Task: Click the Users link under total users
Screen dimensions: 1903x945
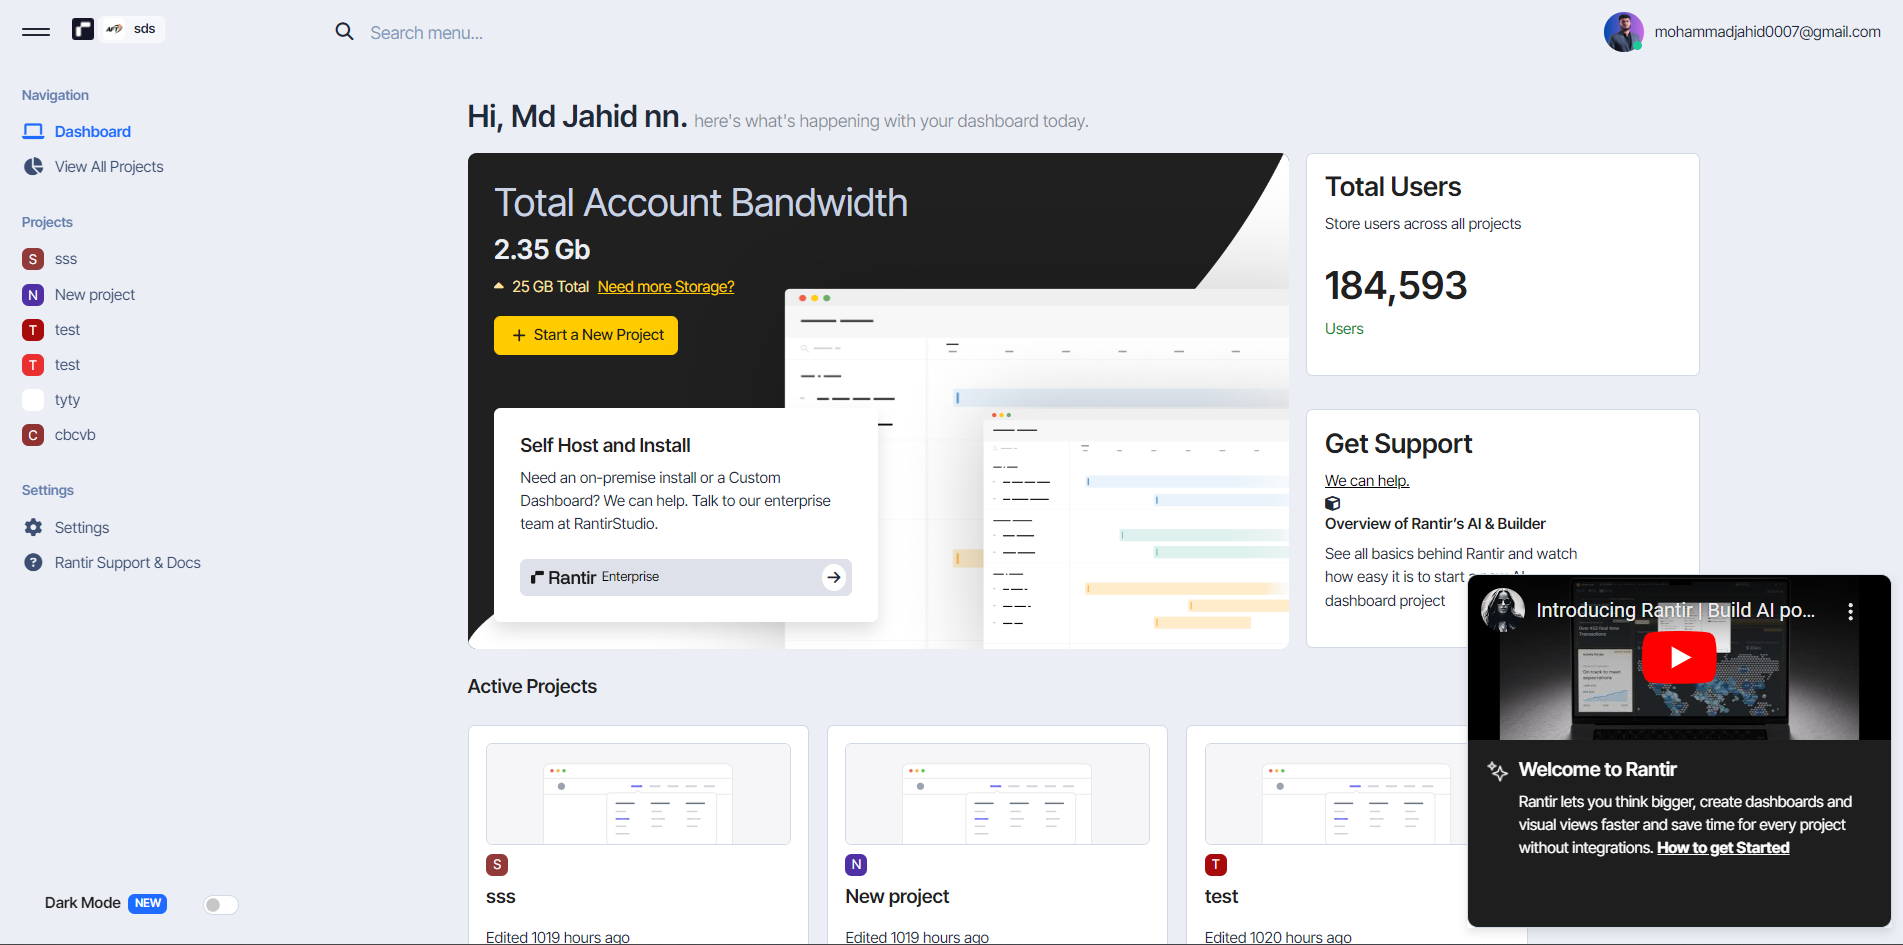Action: (x=1344, y=329)
